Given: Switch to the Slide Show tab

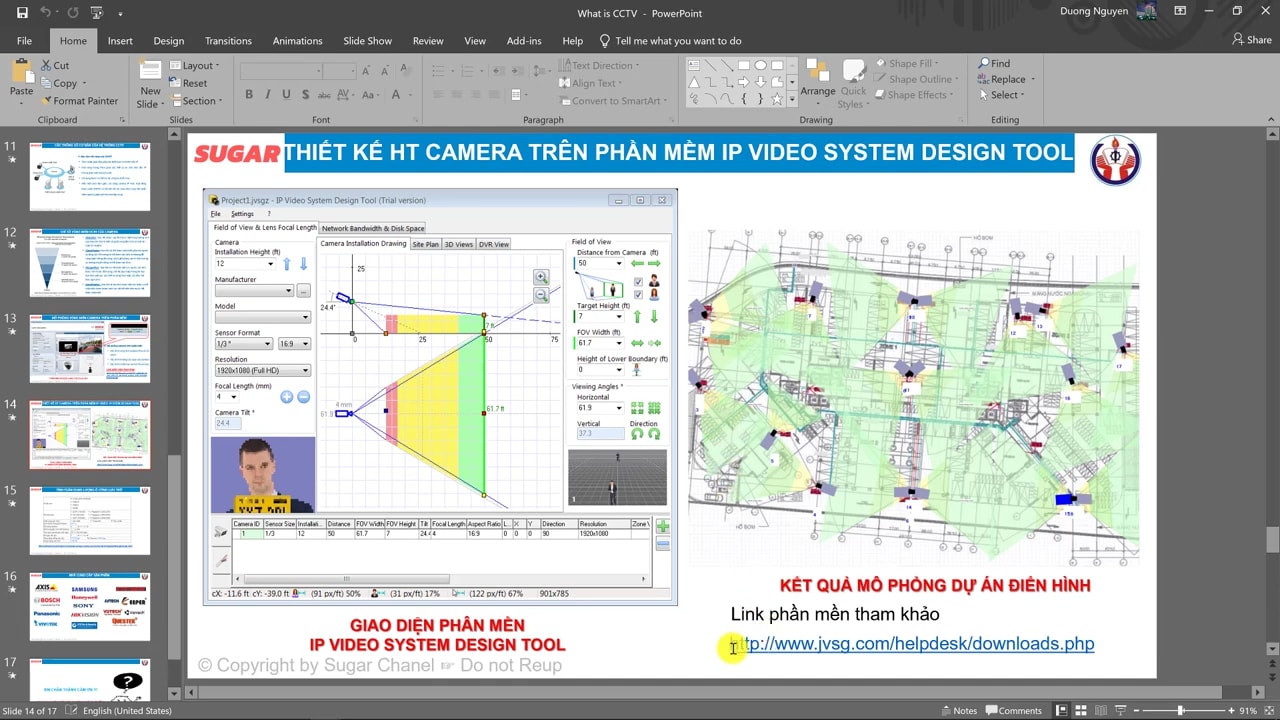Looking at the screenshot, I should 367,41.
